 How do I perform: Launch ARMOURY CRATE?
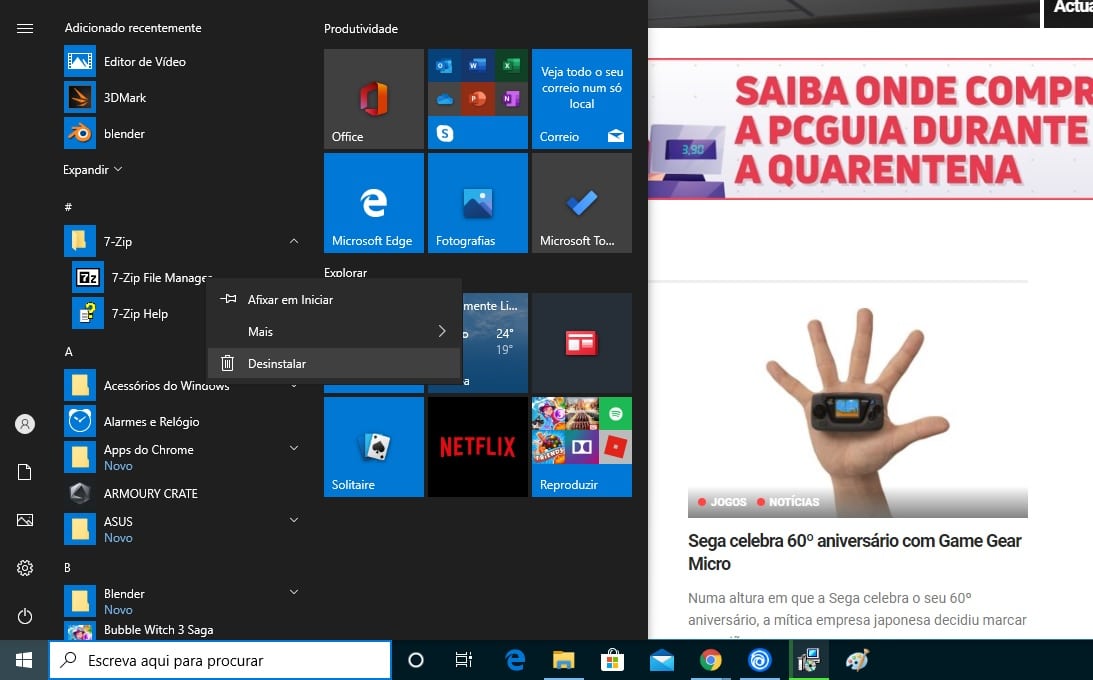click(x=181, y=493)
